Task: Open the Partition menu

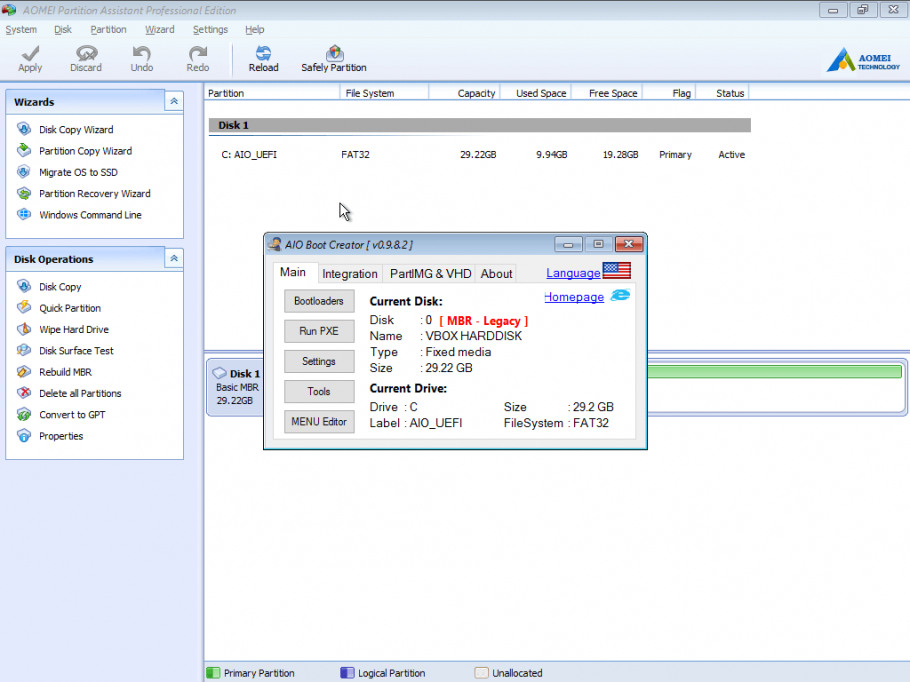Action: (x=108, y=30)
